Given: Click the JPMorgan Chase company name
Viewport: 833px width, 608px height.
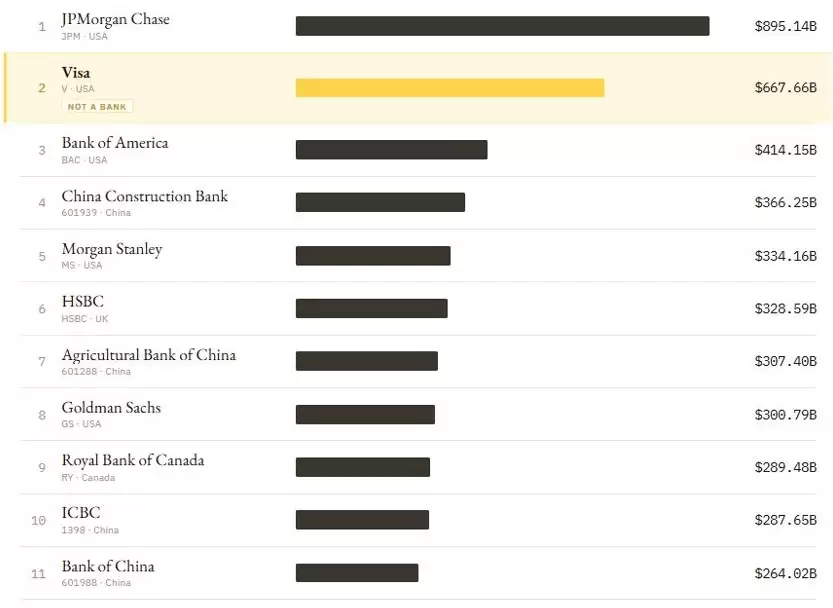Looking at the screenshot, I should point(115,19).
